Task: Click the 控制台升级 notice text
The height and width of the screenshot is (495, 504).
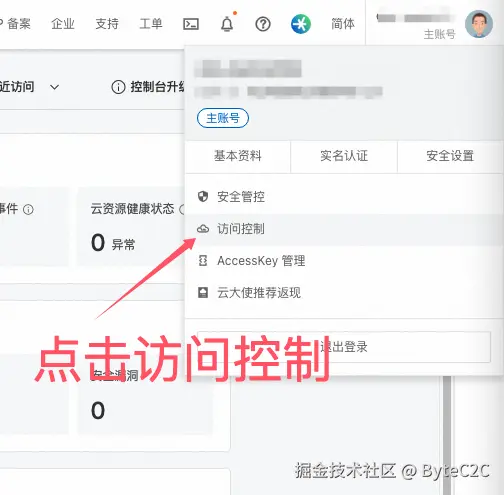Action: click(x=157, y=87)
